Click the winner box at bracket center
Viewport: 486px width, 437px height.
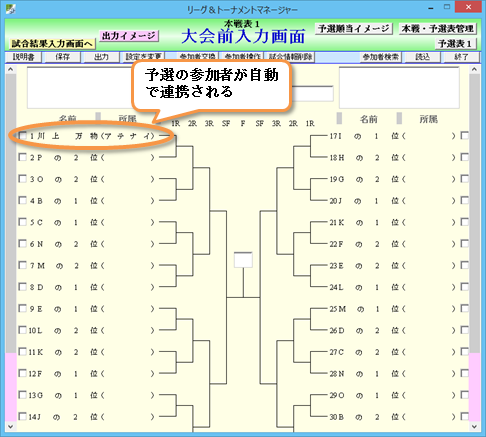(243, 260)
